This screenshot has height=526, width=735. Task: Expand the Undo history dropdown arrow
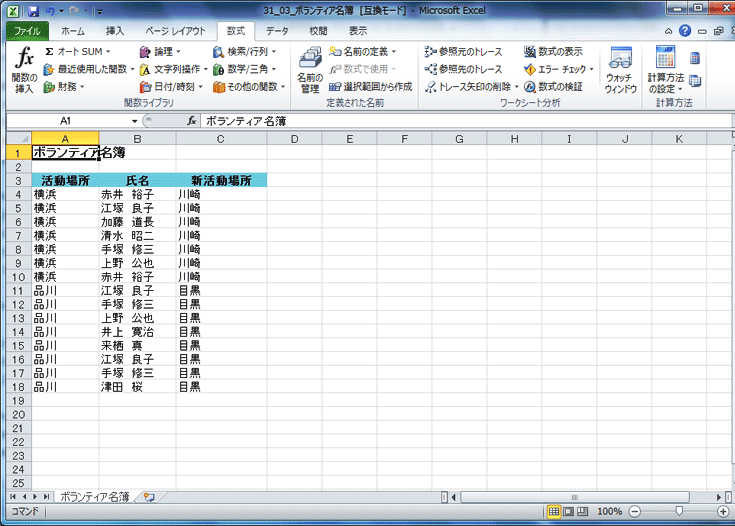61,11
